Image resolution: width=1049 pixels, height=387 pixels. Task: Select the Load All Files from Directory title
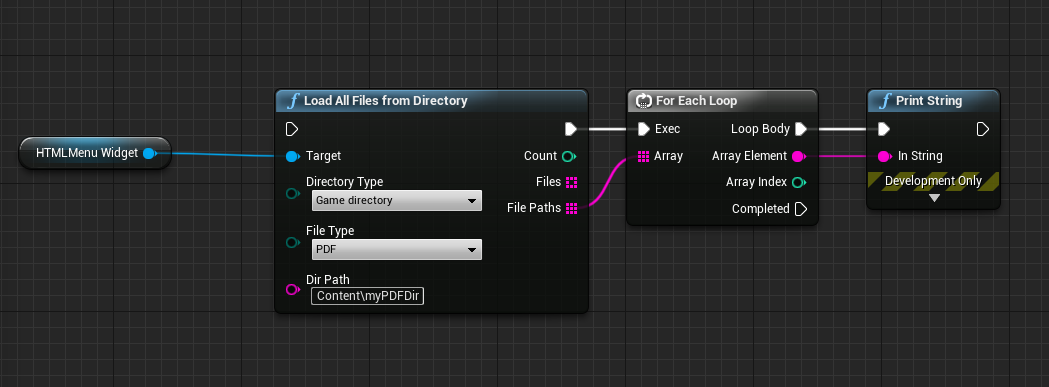pyautogui.click(x=385, y=101)
